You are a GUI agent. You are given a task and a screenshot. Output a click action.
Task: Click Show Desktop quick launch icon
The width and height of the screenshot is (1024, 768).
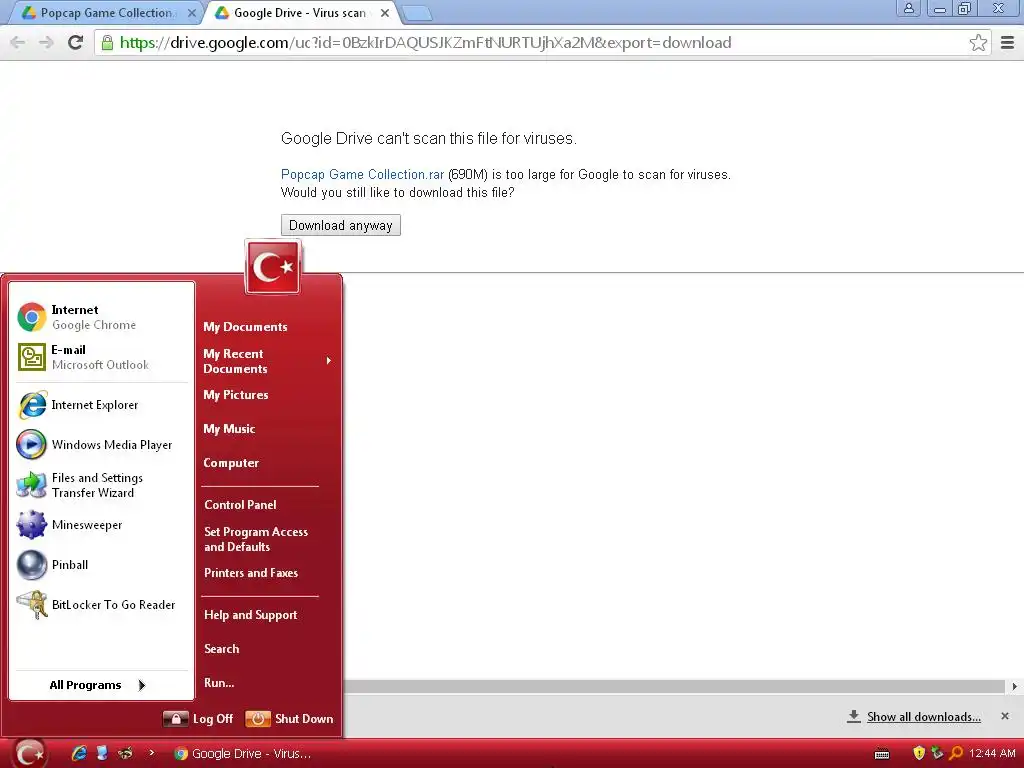coord(102,753)
